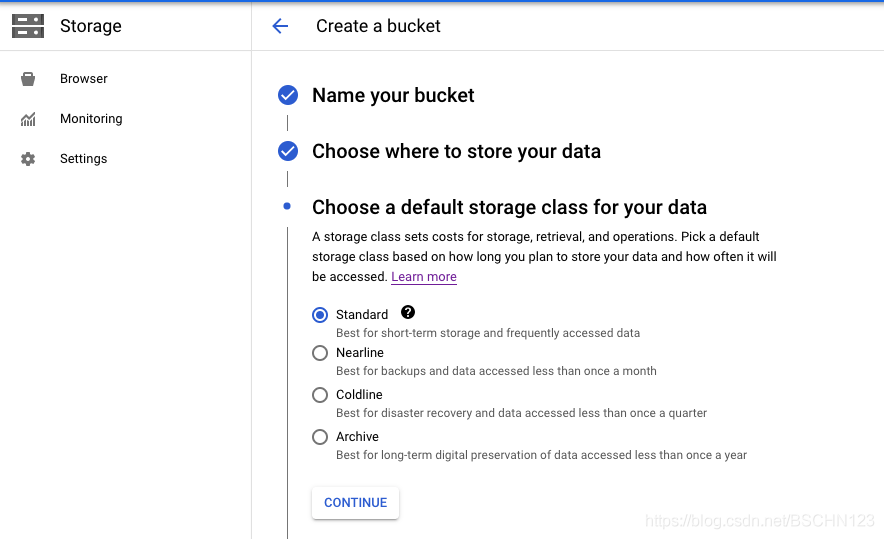Click 'Best for disaster recovery' description
The width and height of the screenshot is (884, 539).
[521, 413]
